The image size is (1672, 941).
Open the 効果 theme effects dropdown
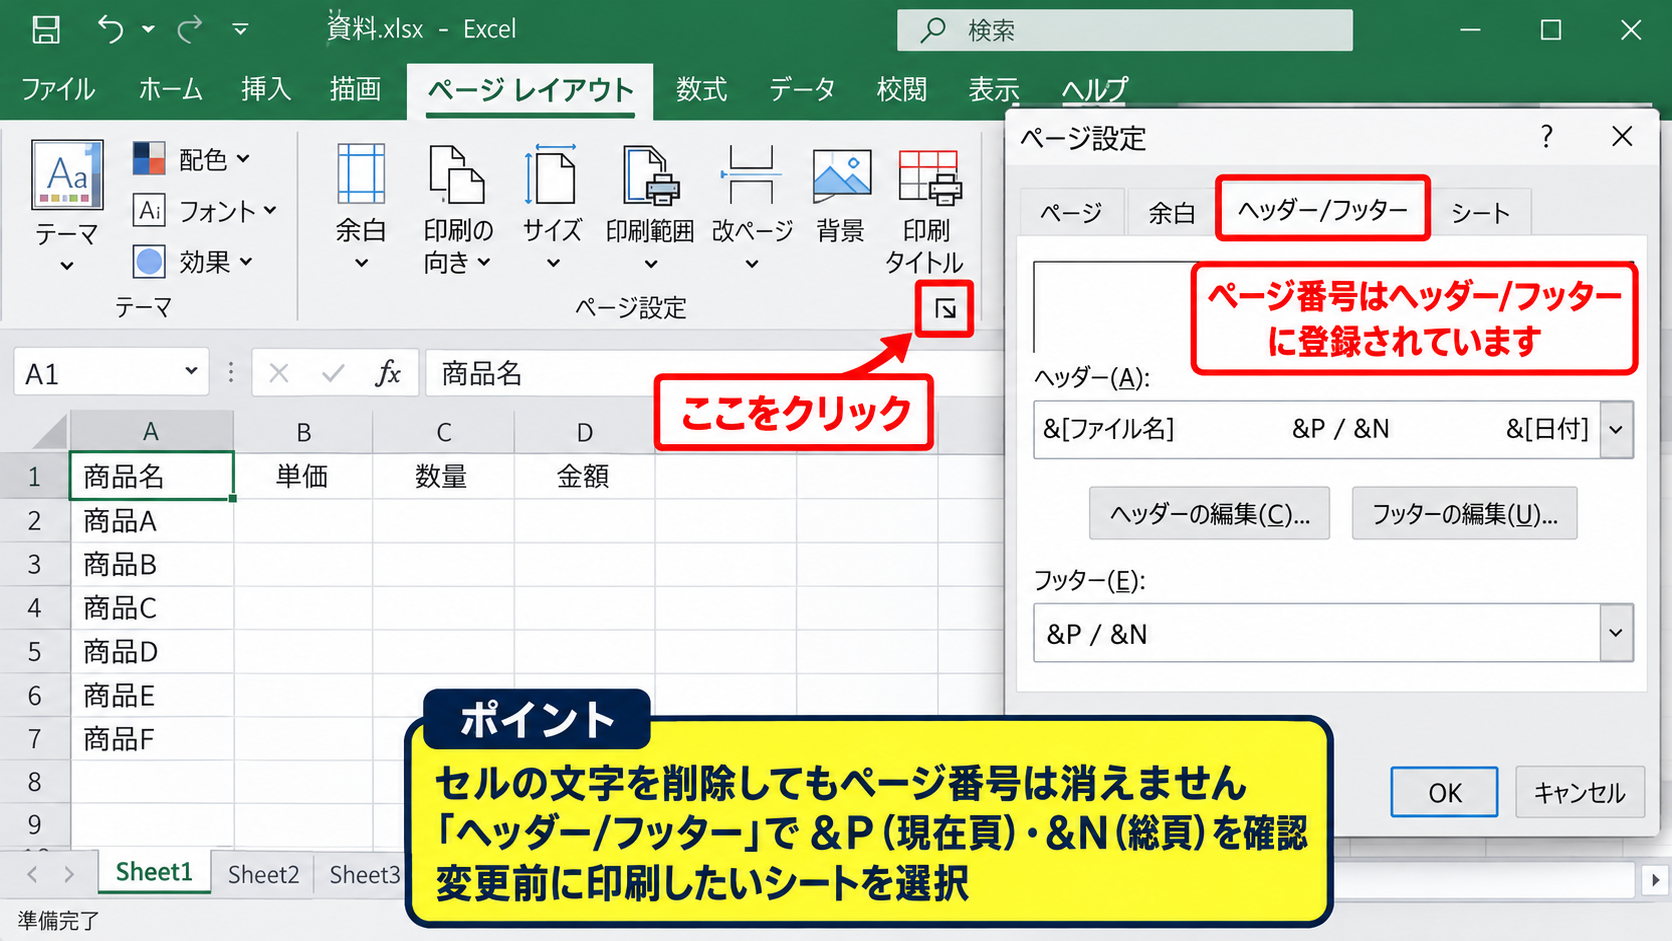pyautogui.click(x=194, y=262)
